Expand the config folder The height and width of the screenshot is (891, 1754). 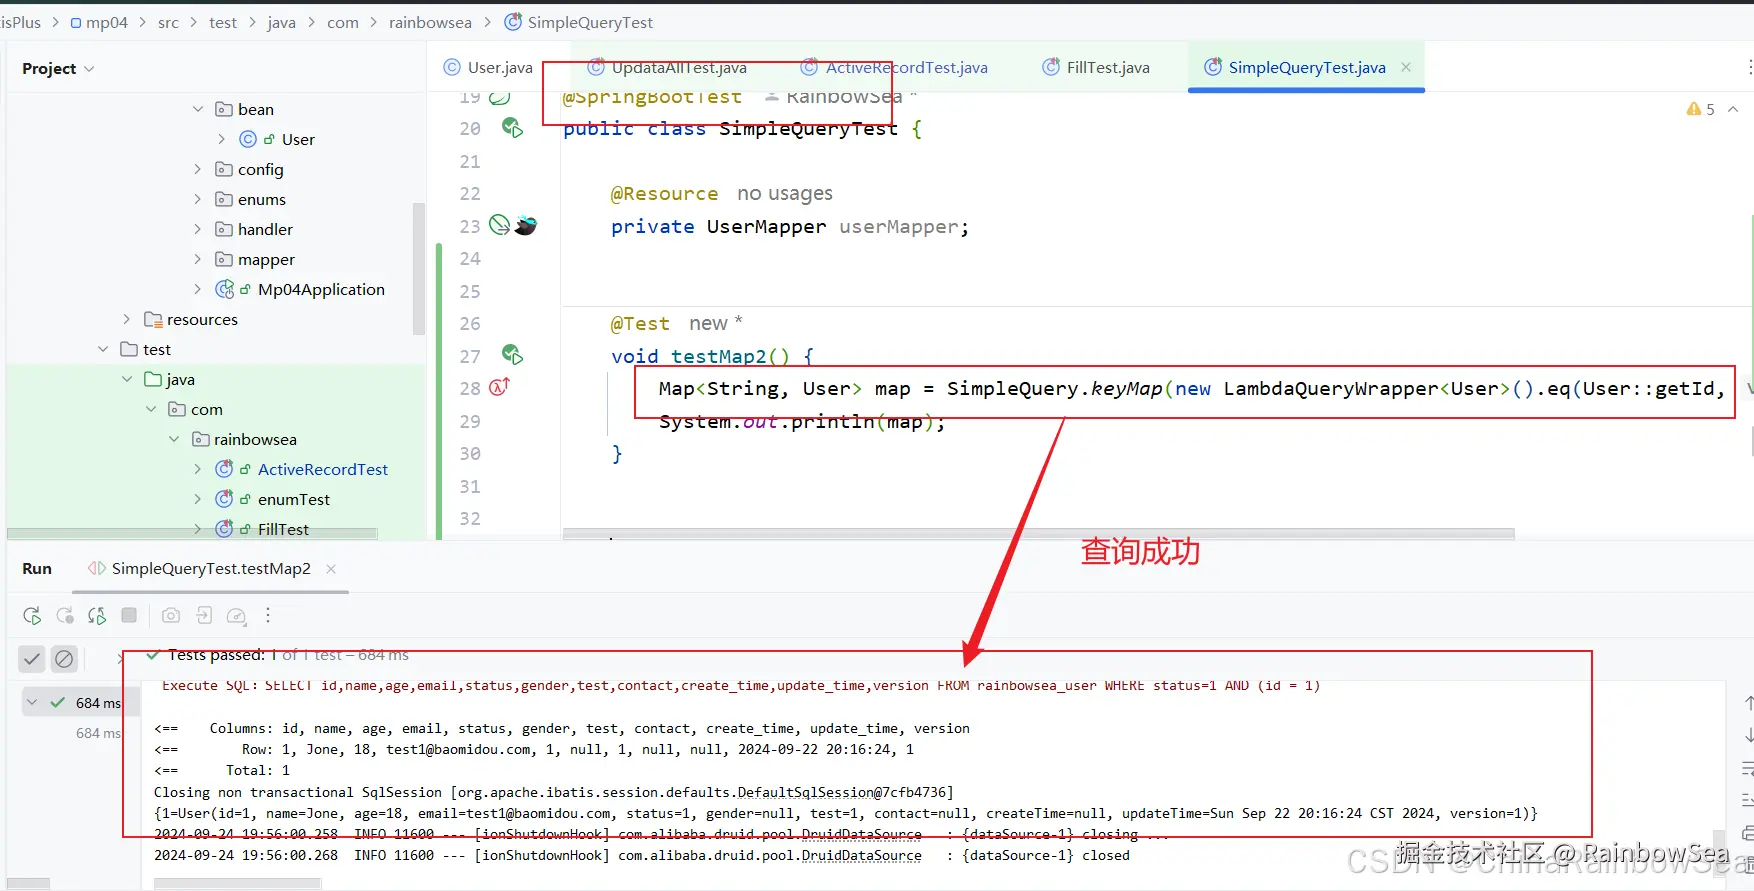pos(198,169)
